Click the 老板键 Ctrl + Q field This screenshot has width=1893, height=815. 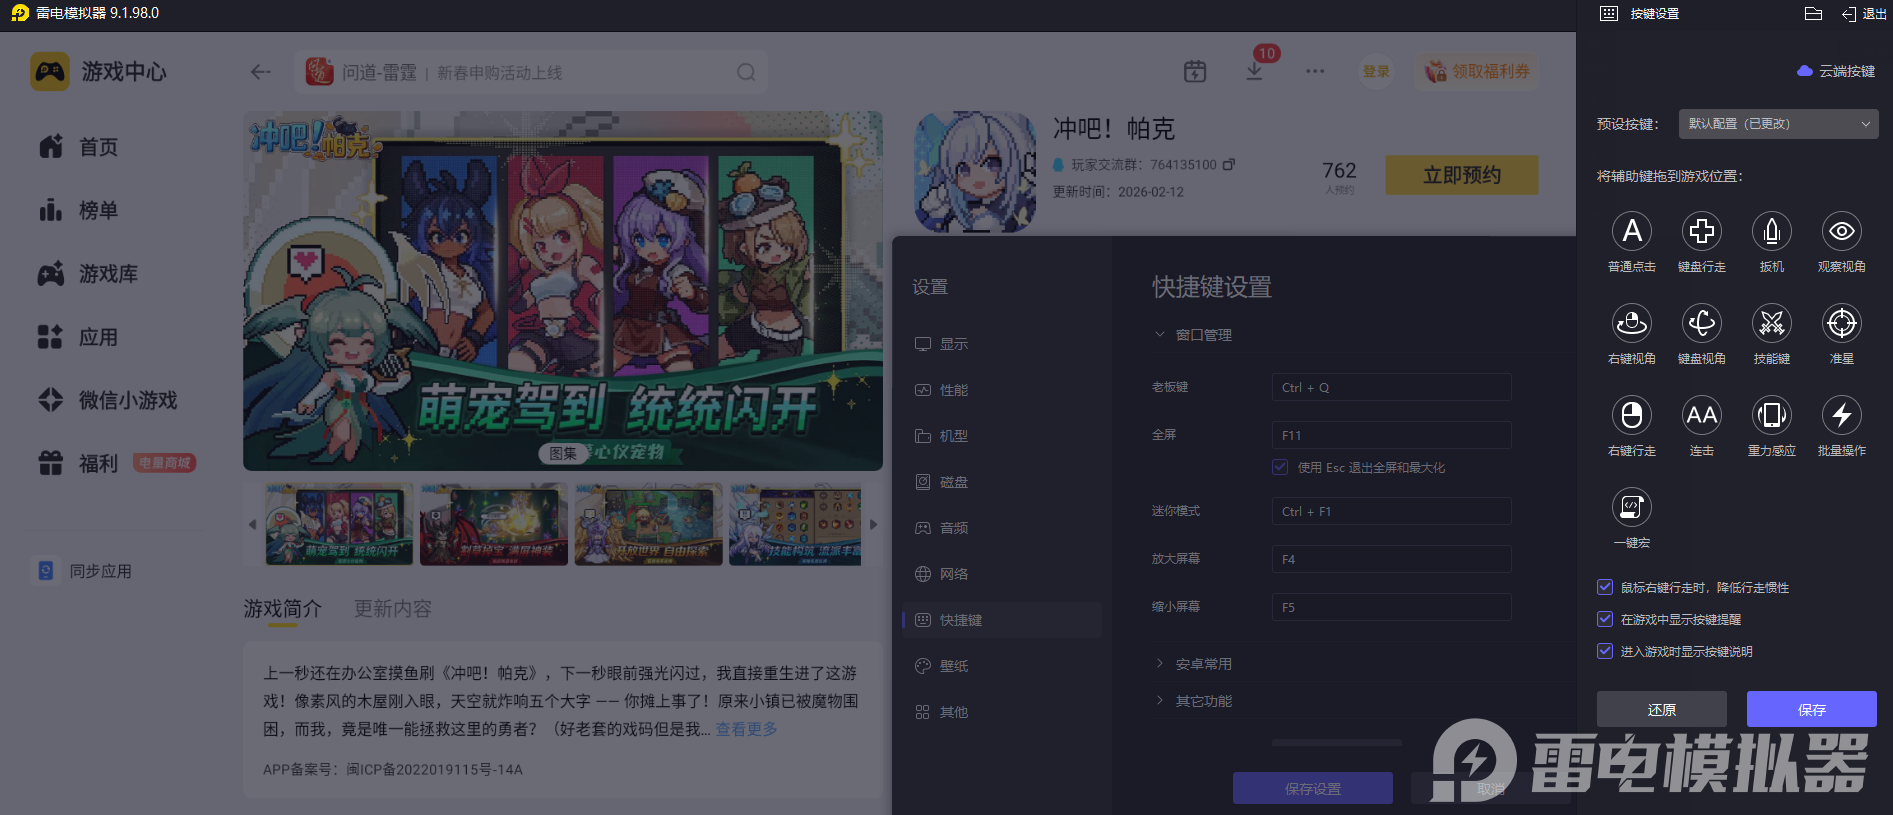(x=1391, y=387)
